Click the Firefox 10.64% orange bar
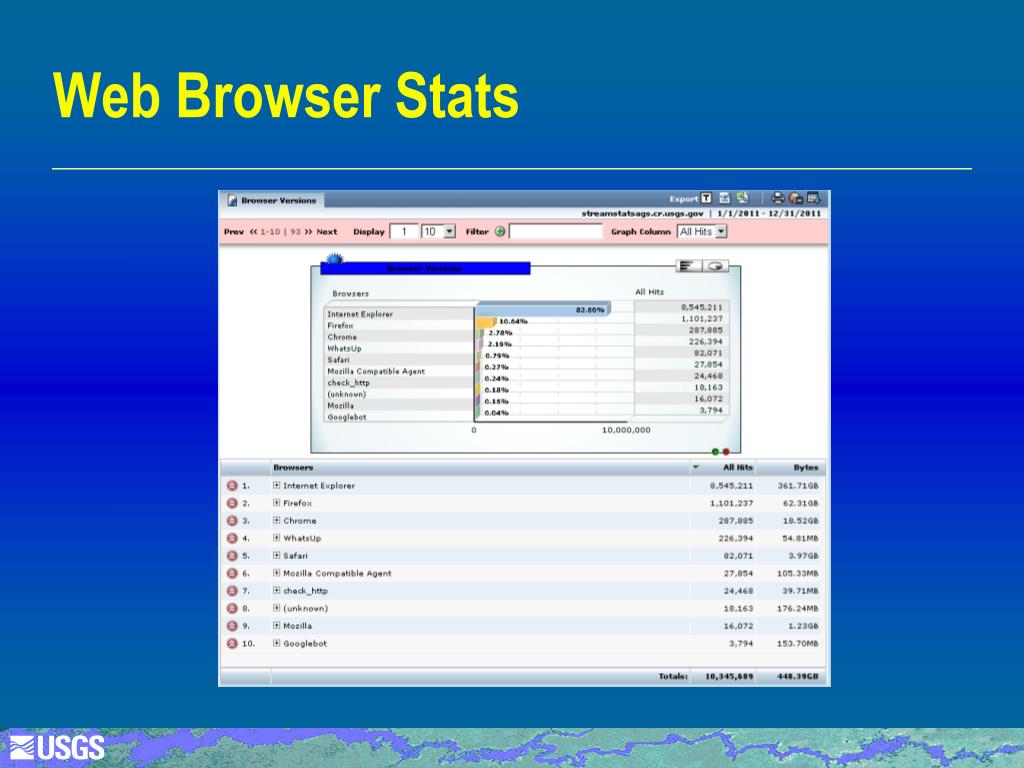 pyautogui.click(x=486, y=321)
